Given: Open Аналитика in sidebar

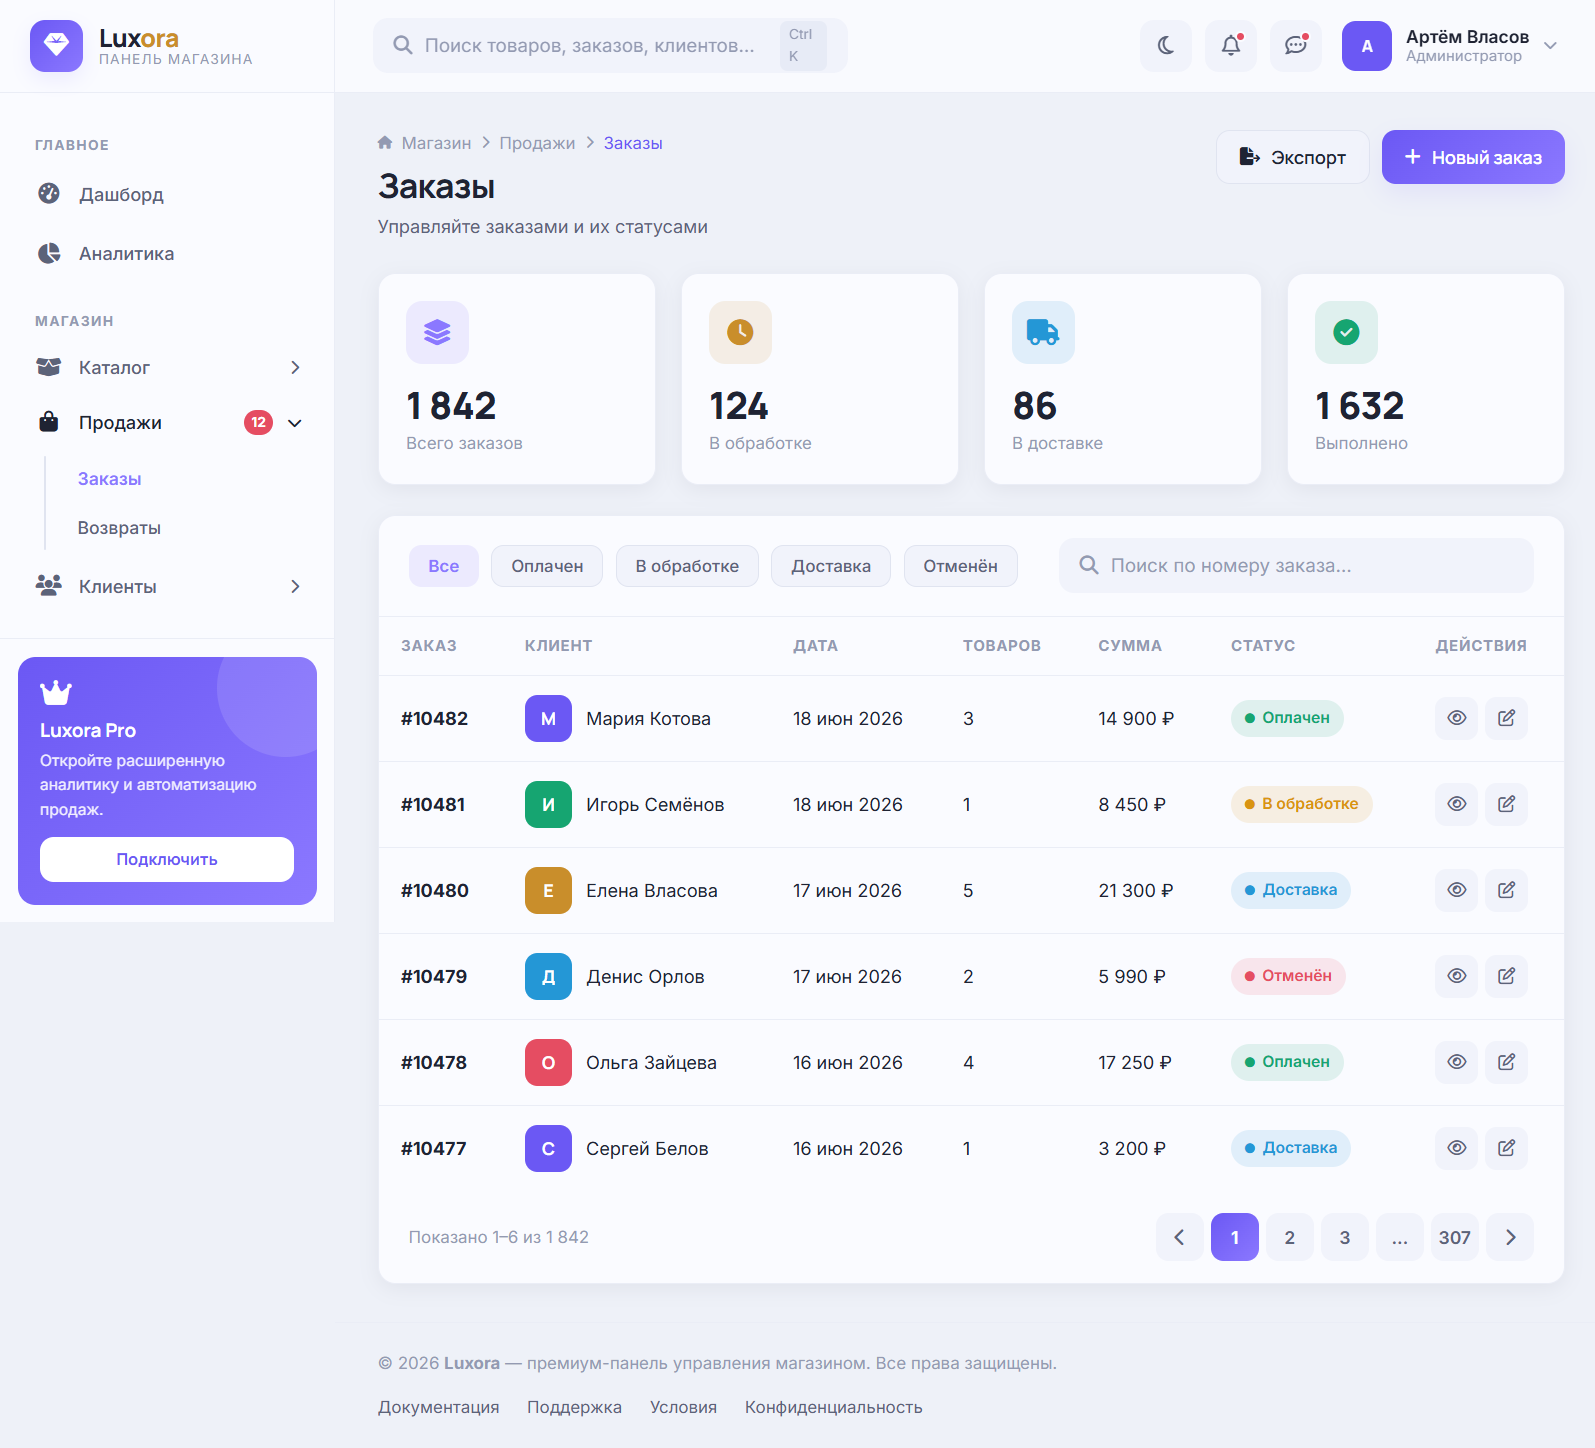Looking at the screenshot, I should click(168, 254).
